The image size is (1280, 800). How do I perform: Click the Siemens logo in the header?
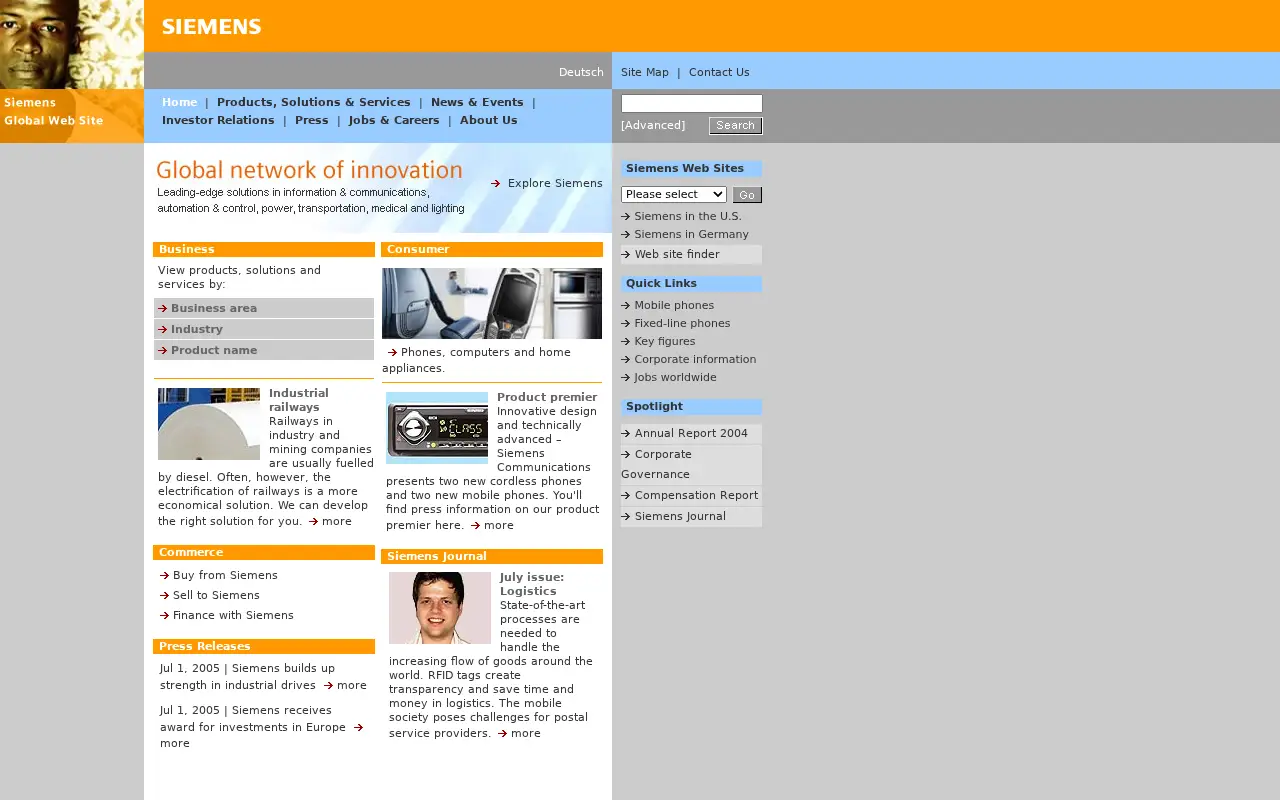[211, 27]
